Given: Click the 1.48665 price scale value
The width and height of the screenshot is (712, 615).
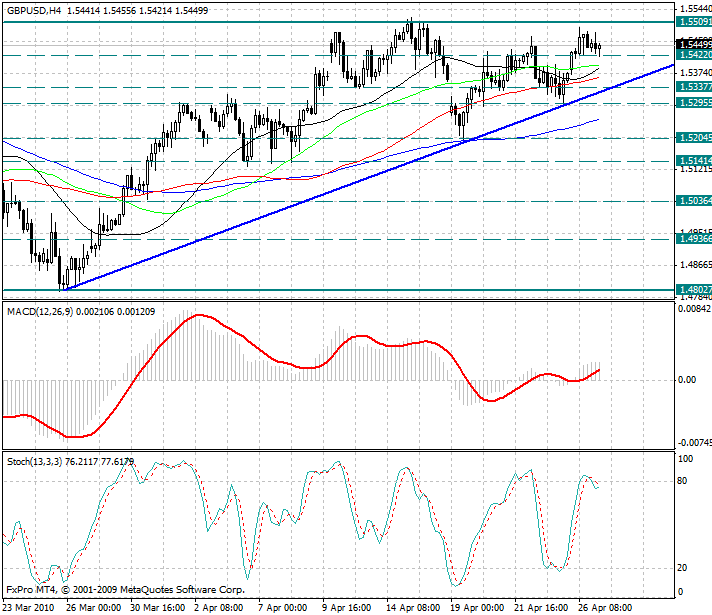Looking at the screenshot, I should pyautogui.click(x=696, y=265).
